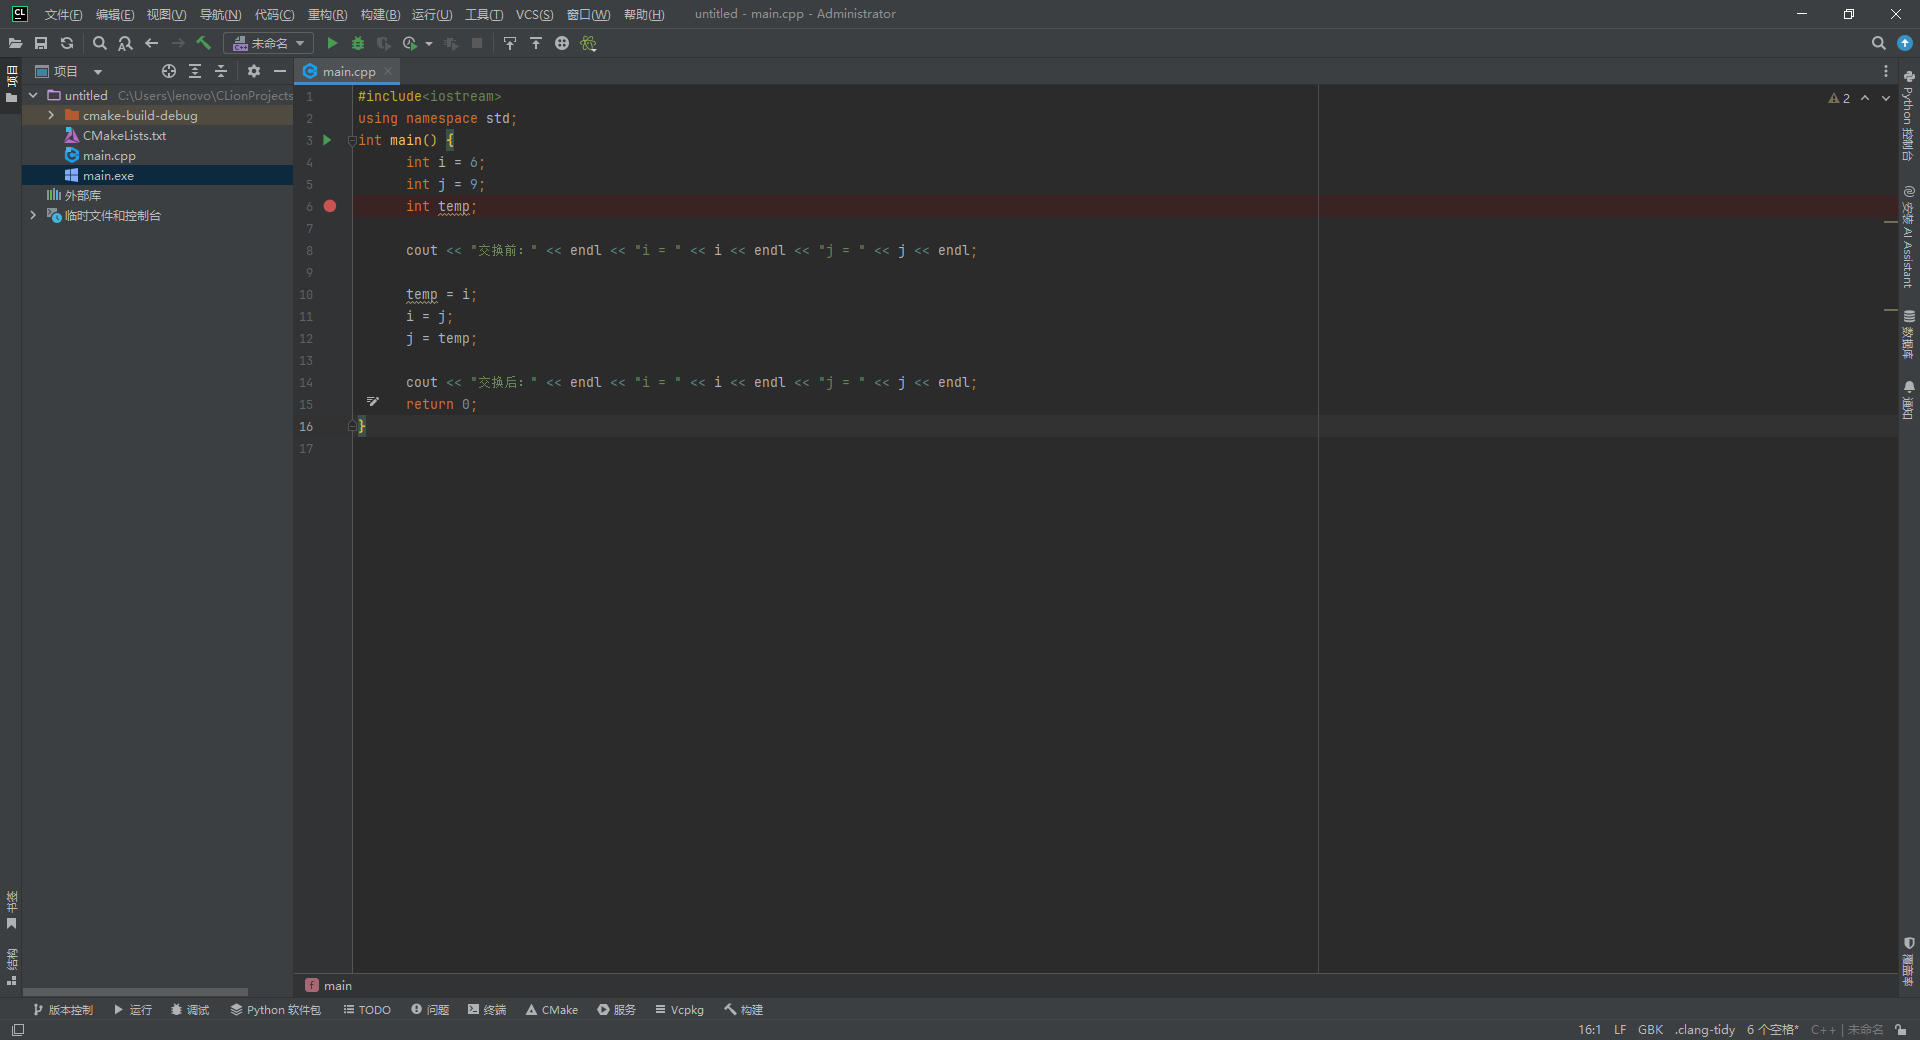Click the Reload from disk icon
Image resolution: width=1920 pixels, height=1040 pixels.
[x=67, y=43]
